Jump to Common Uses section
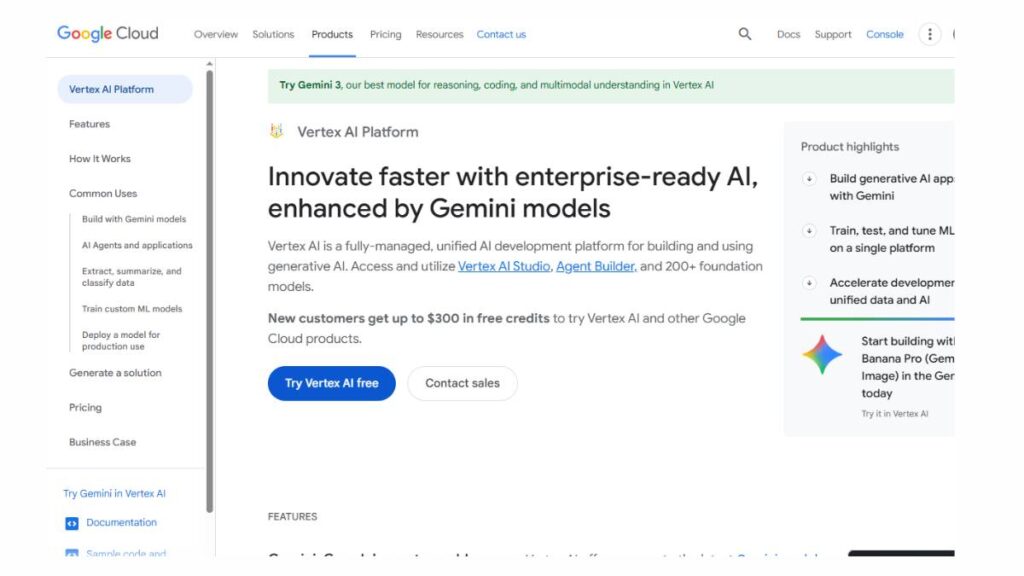Screen dimensions: 1024x576 [103, 193]
